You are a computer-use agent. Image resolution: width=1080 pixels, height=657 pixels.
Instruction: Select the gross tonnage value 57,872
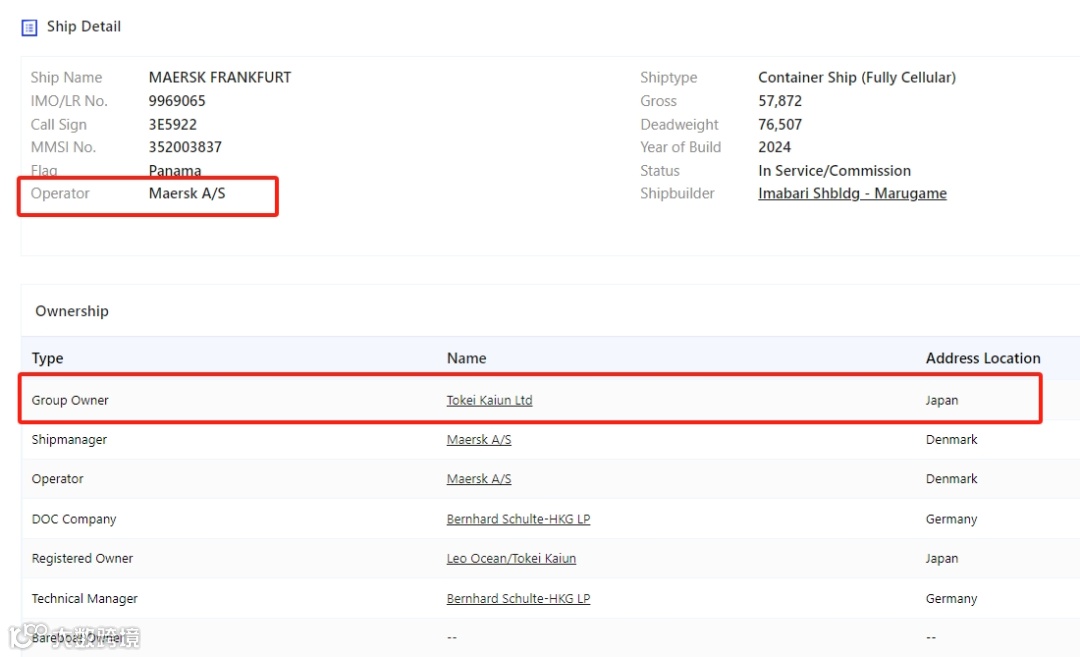click(780, 101)
